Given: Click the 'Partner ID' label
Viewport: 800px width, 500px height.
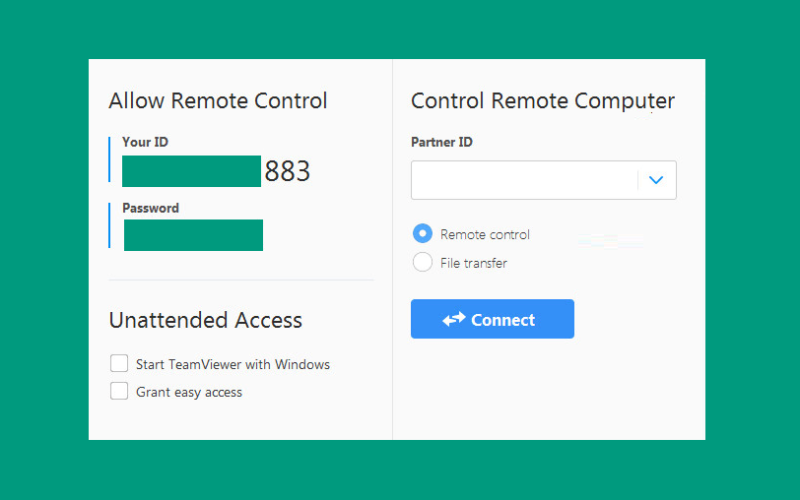Looking at the screenshot, I should point(442,142).
